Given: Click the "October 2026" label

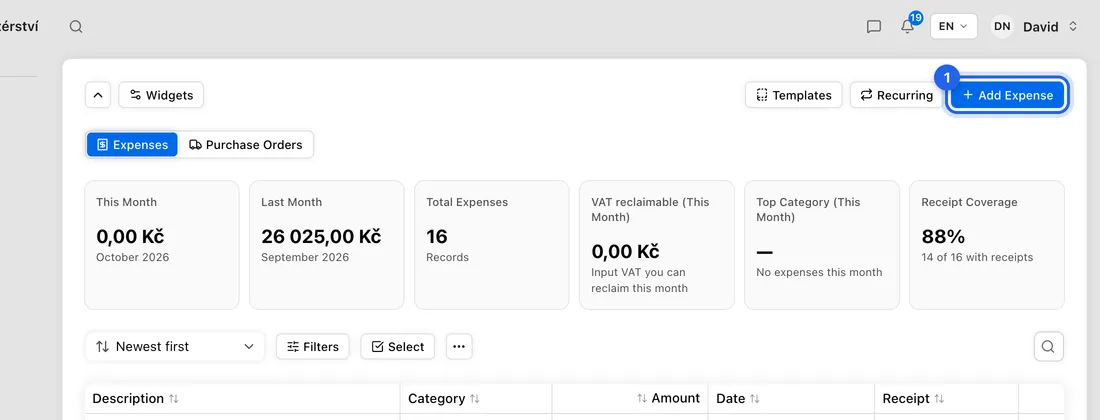Looking at the screenshot, I should point(133,257).
